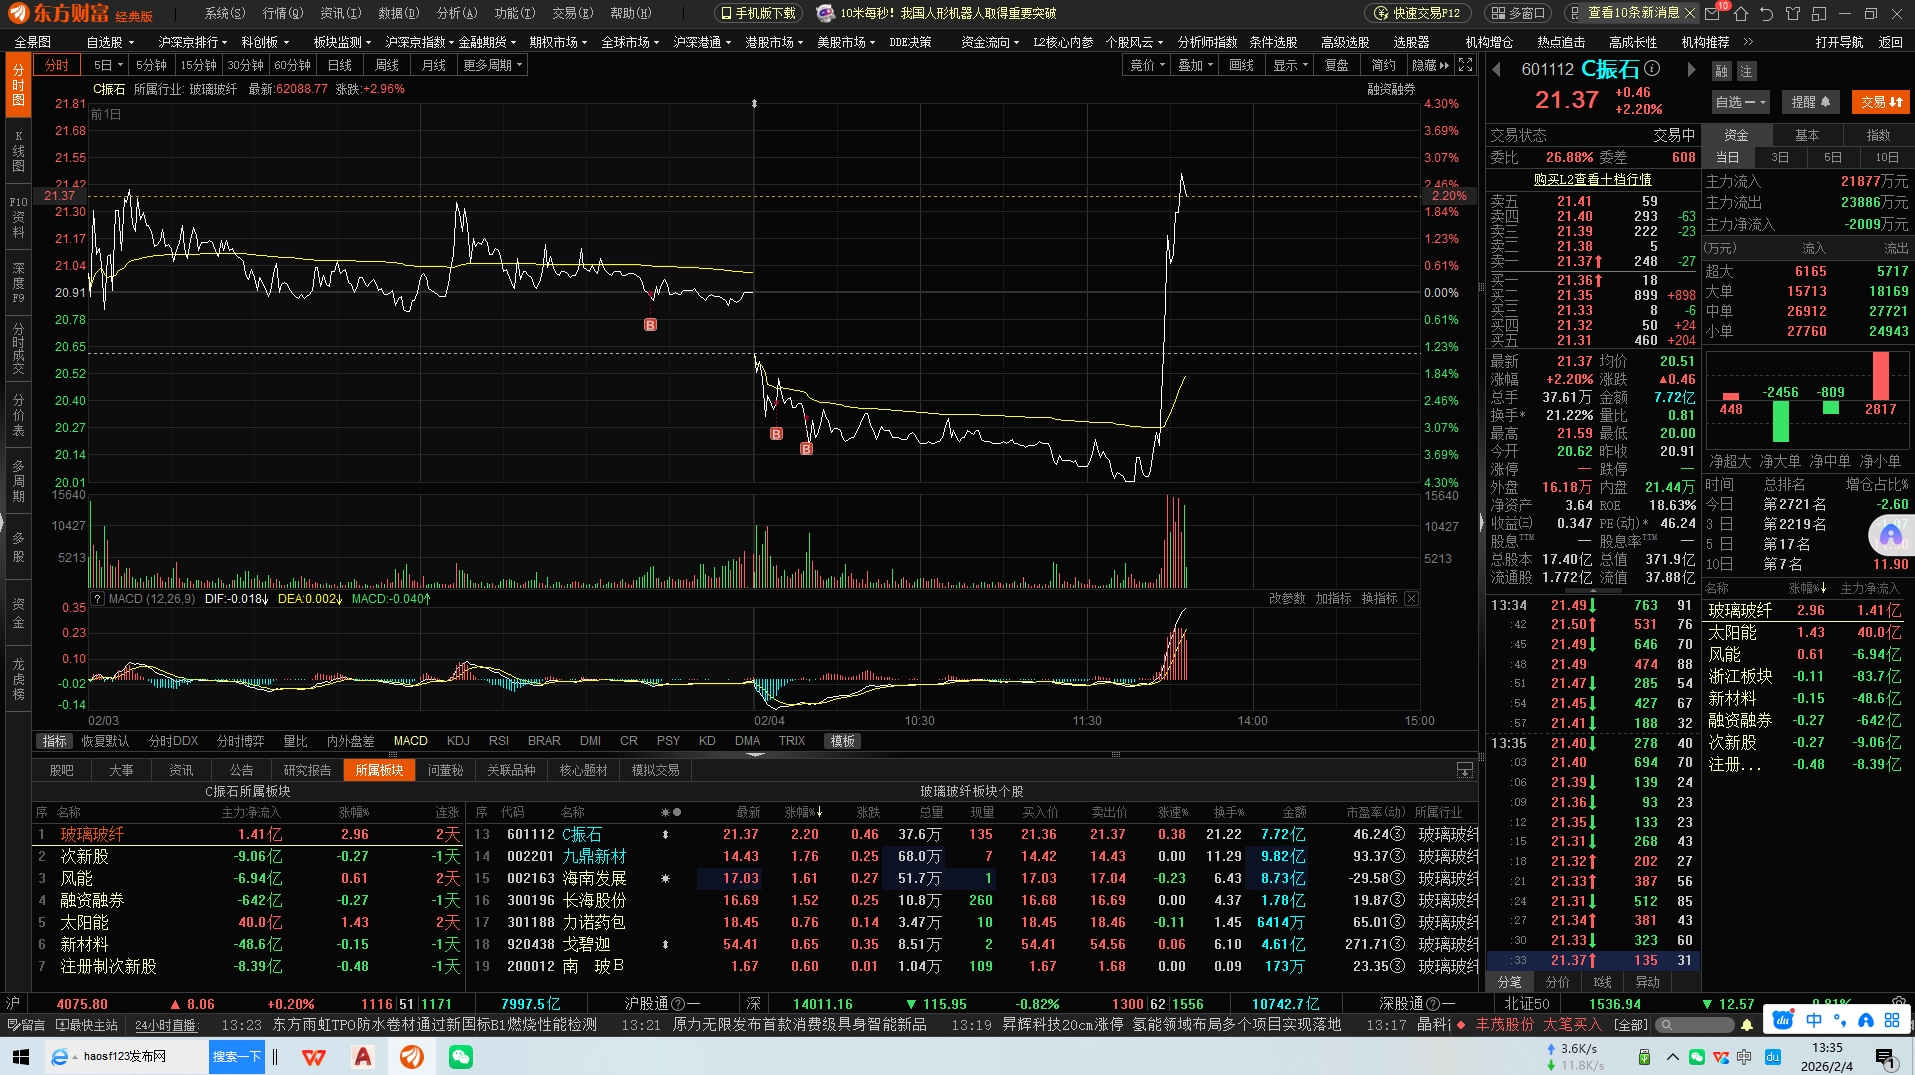Click the notification bell in status bar
This screenshot has height=1075, width=1915.
coord(1747,1025)
